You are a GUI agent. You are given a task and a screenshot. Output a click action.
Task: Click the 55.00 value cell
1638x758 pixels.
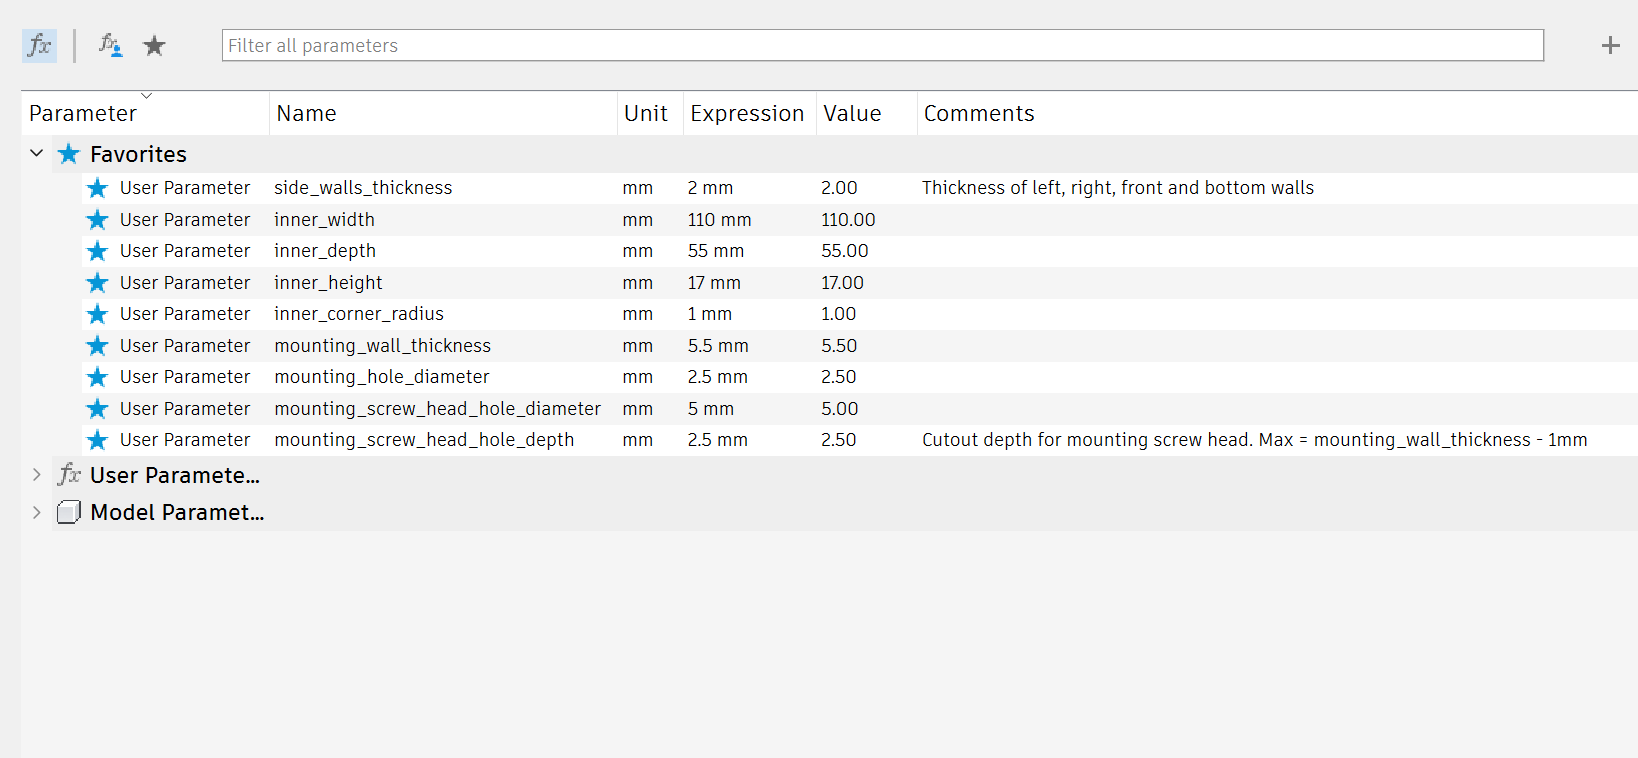845,251
